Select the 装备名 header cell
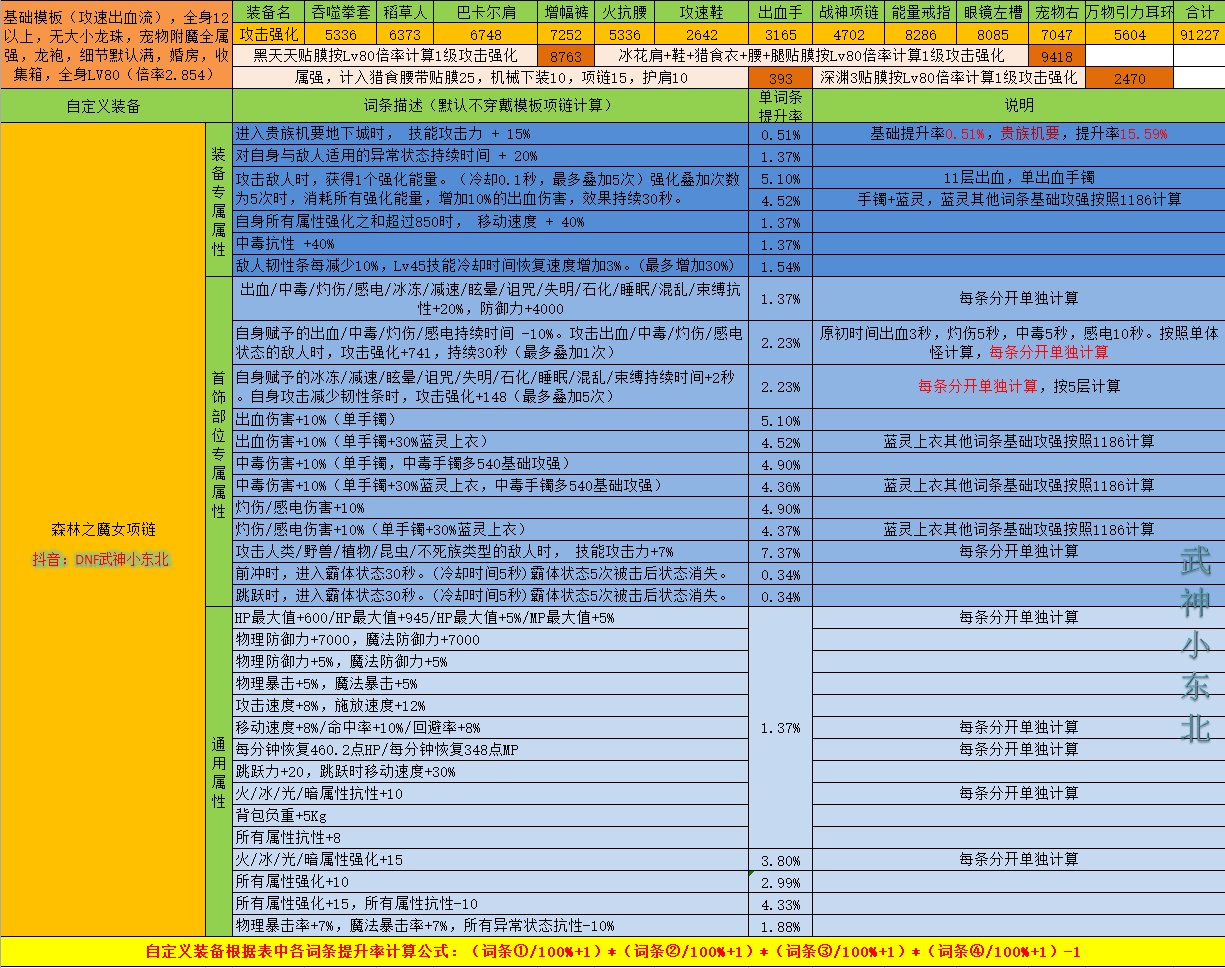The image size is (1225, 968). point(268,12)
